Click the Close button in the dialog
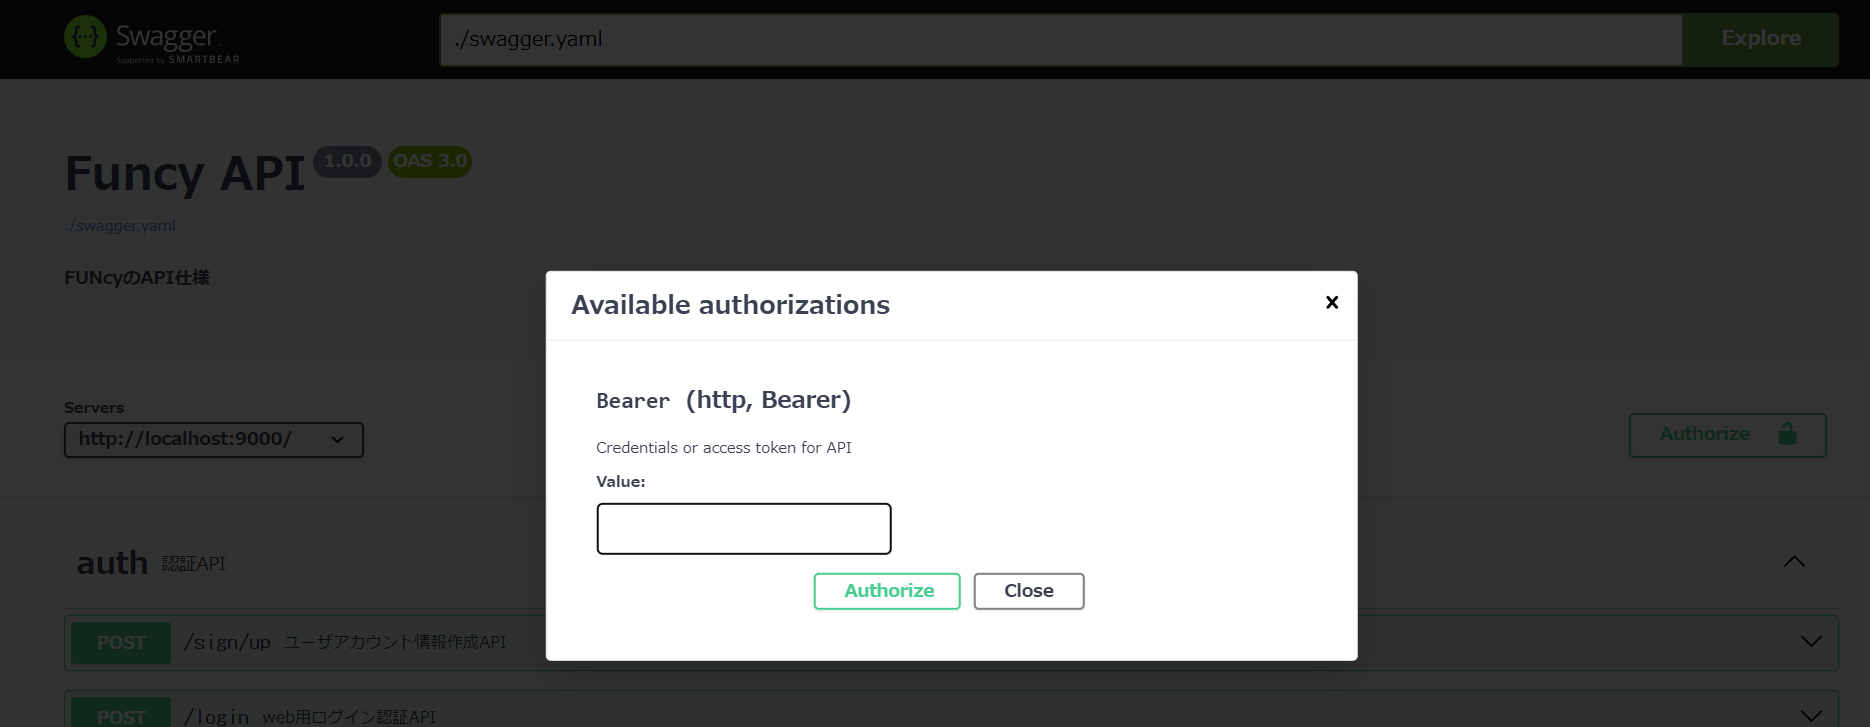The width and height of the screenshot is (1870, 727). click(1029, 591)
